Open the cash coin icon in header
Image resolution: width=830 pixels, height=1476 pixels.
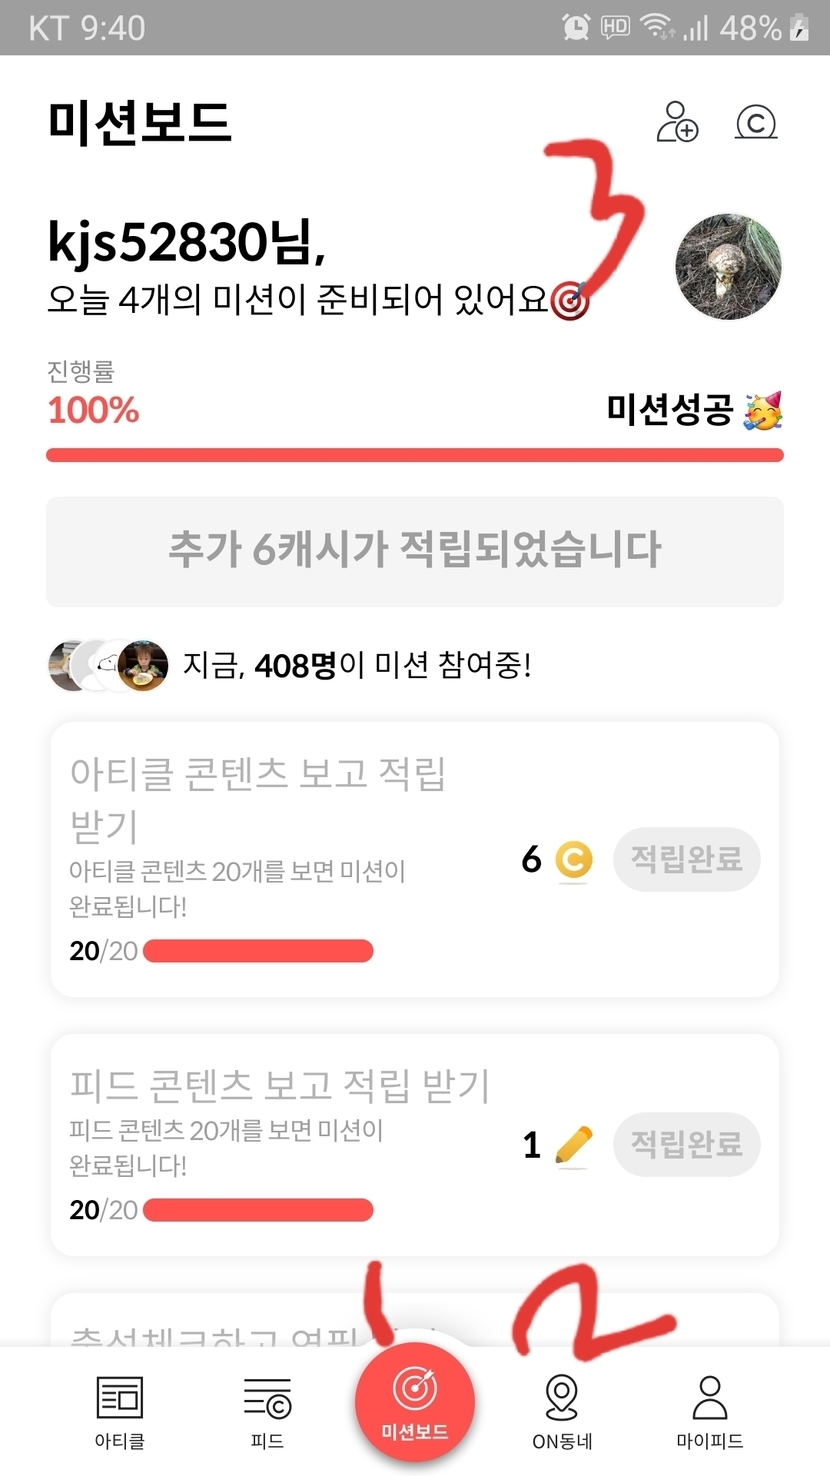coord(756,123)
